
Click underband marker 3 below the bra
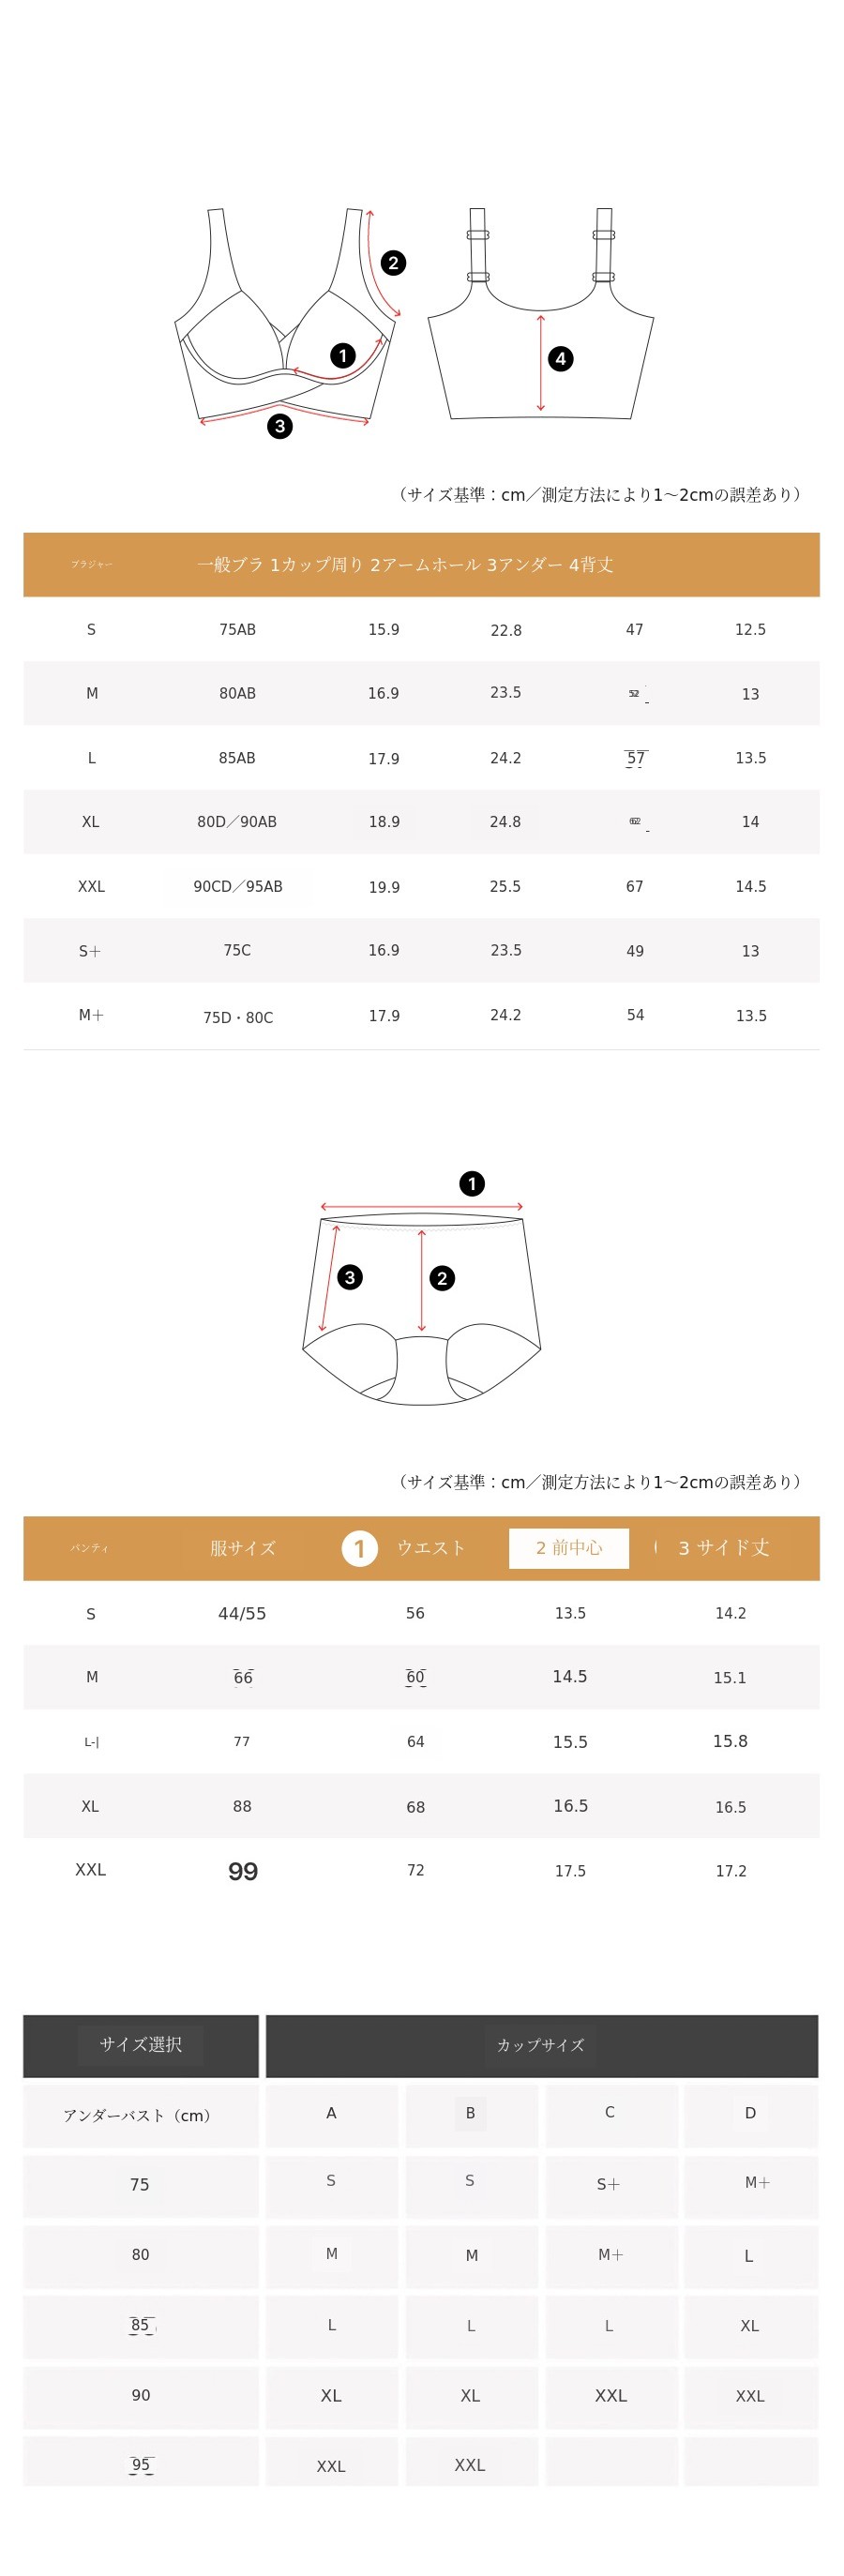(x=280, y=426)
